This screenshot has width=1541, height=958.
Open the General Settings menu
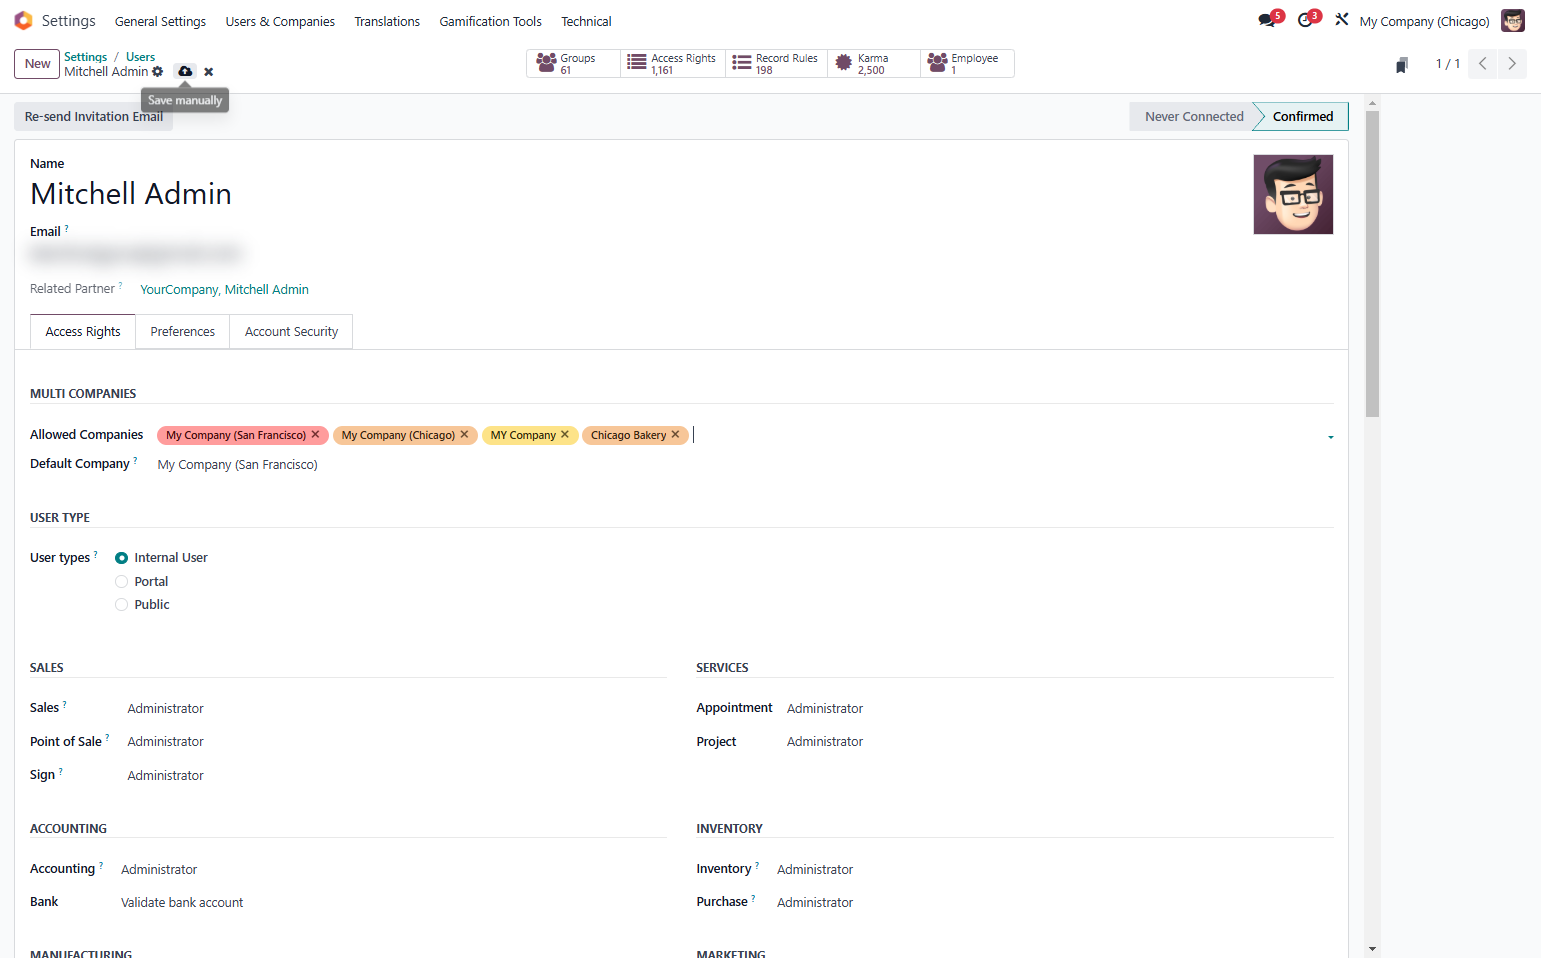click(x=160, y=22)
